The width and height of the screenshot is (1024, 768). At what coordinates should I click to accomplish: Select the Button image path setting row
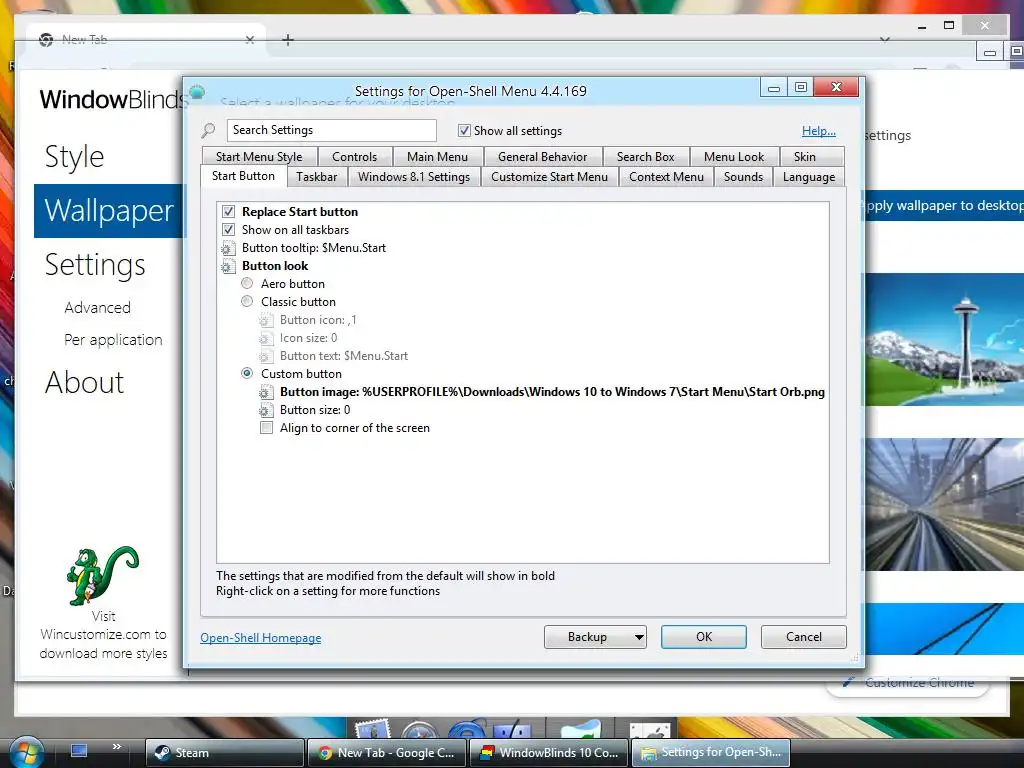pyautogui.click(x=552, y=392)
